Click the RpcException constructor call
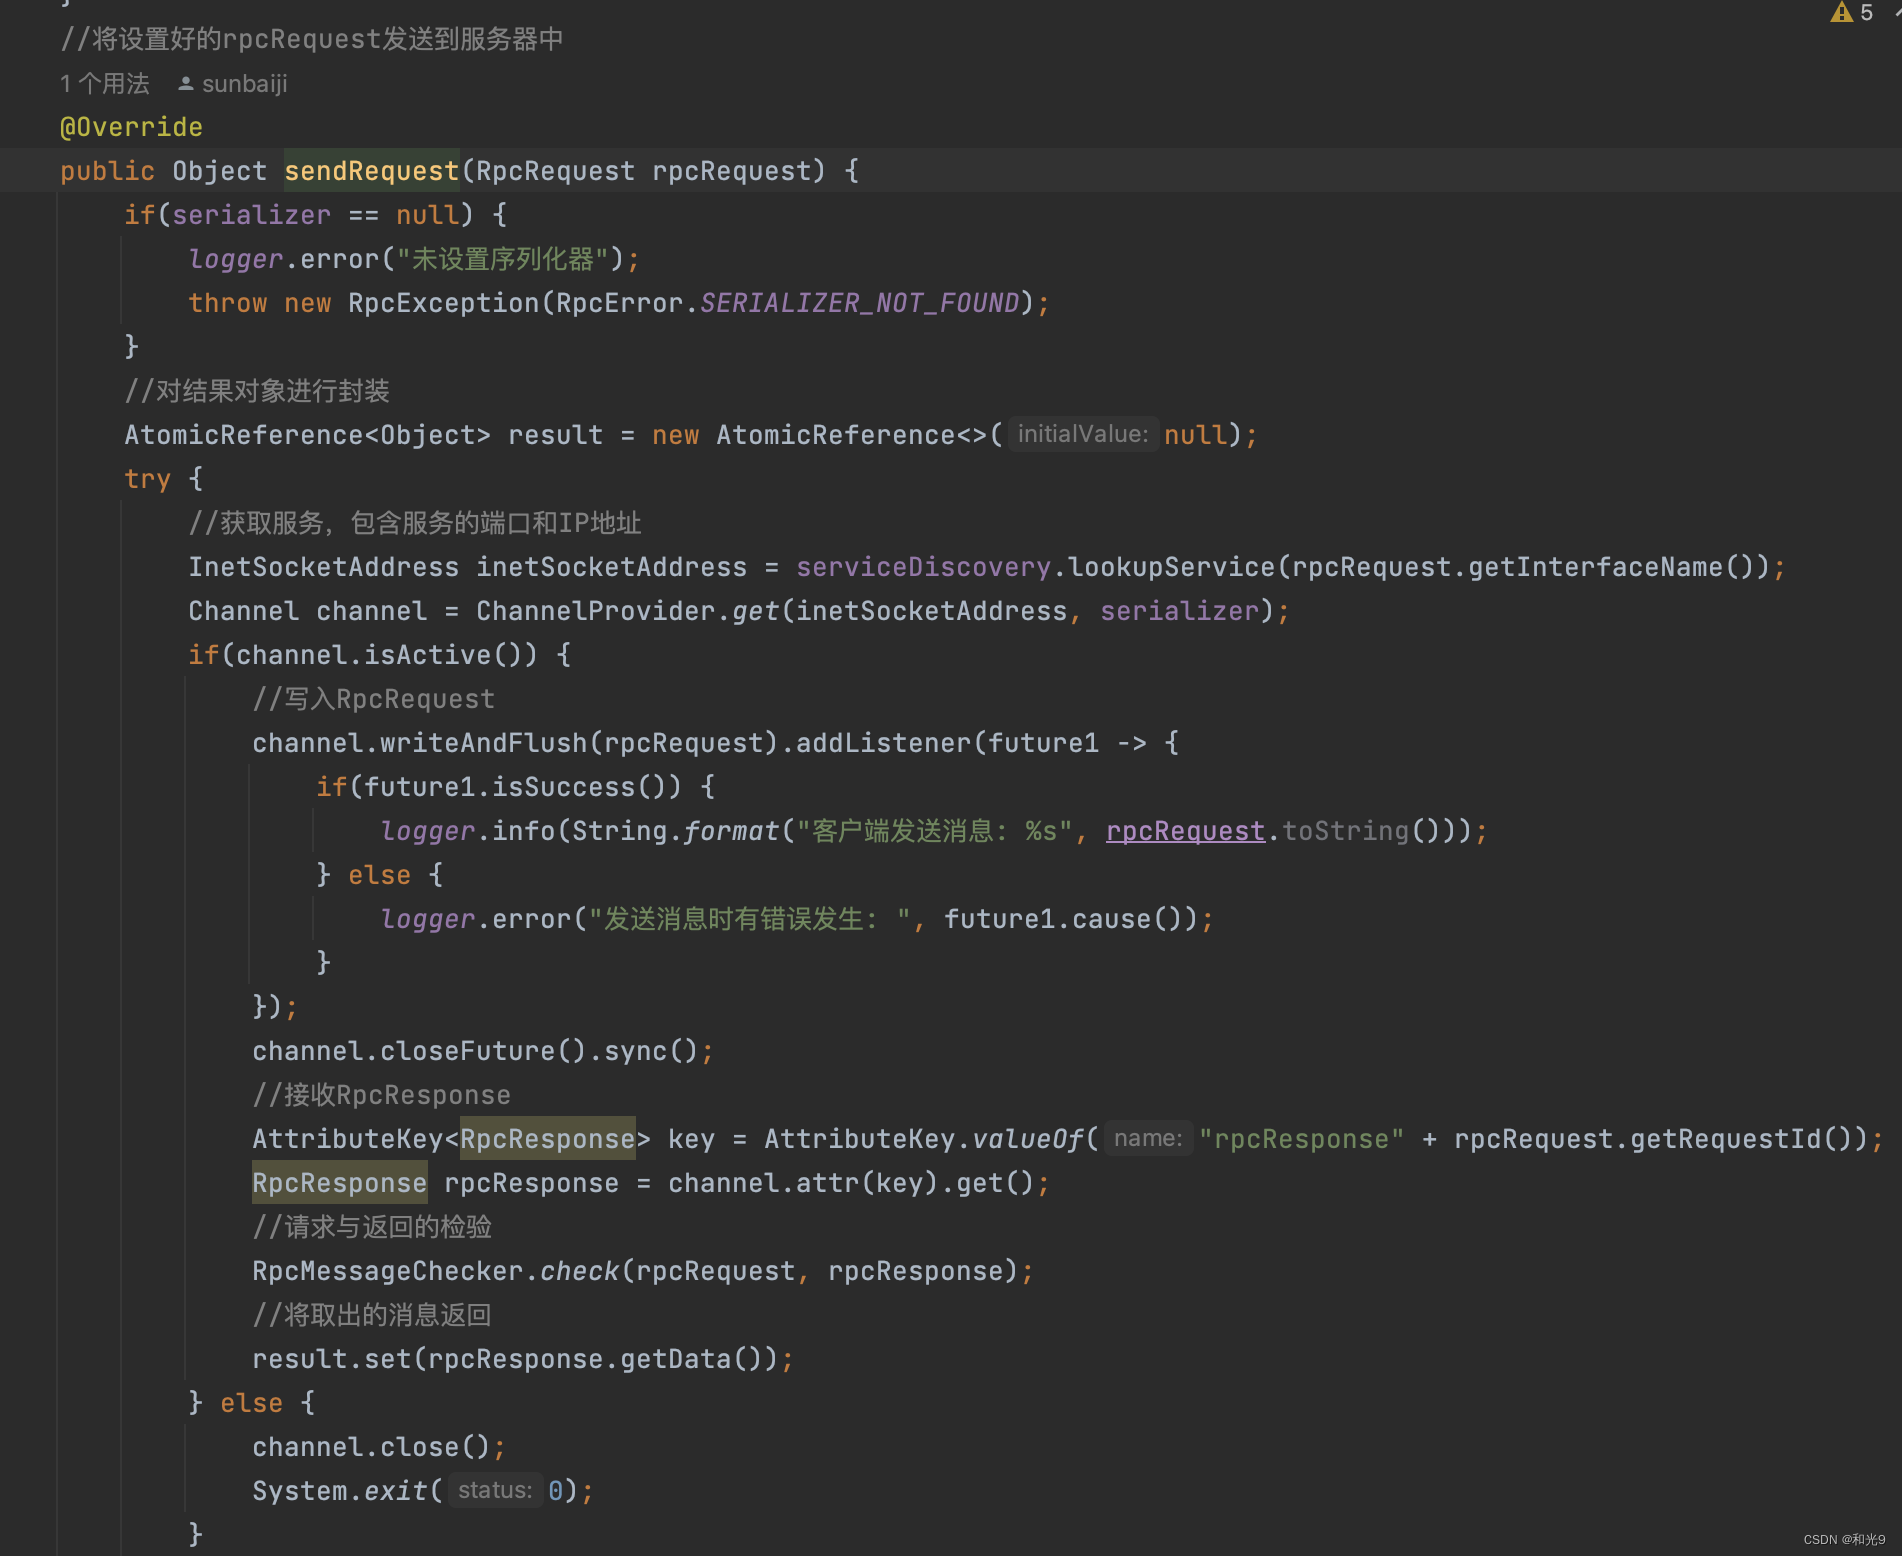Image resolution: width=1902 pixels, height=1556 pixels. pos(443,303)
